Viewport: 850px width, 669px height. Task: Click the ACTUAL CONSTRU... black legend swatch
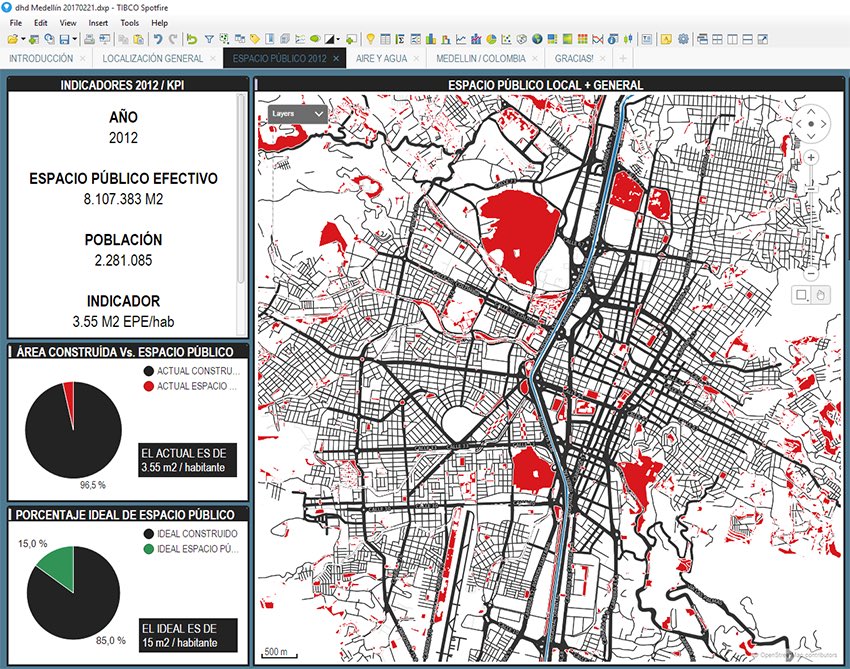tap(149, 371)
